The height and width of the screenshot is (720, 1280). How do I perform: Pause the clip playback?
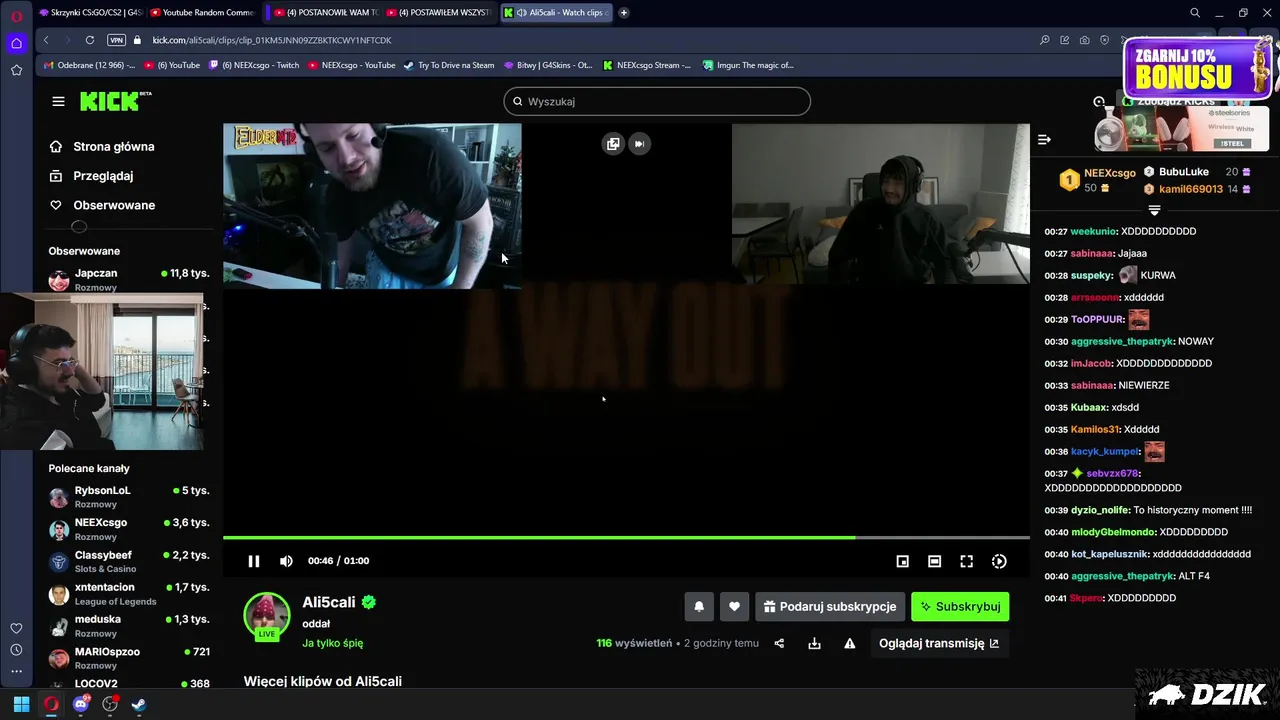click(254, 561)
